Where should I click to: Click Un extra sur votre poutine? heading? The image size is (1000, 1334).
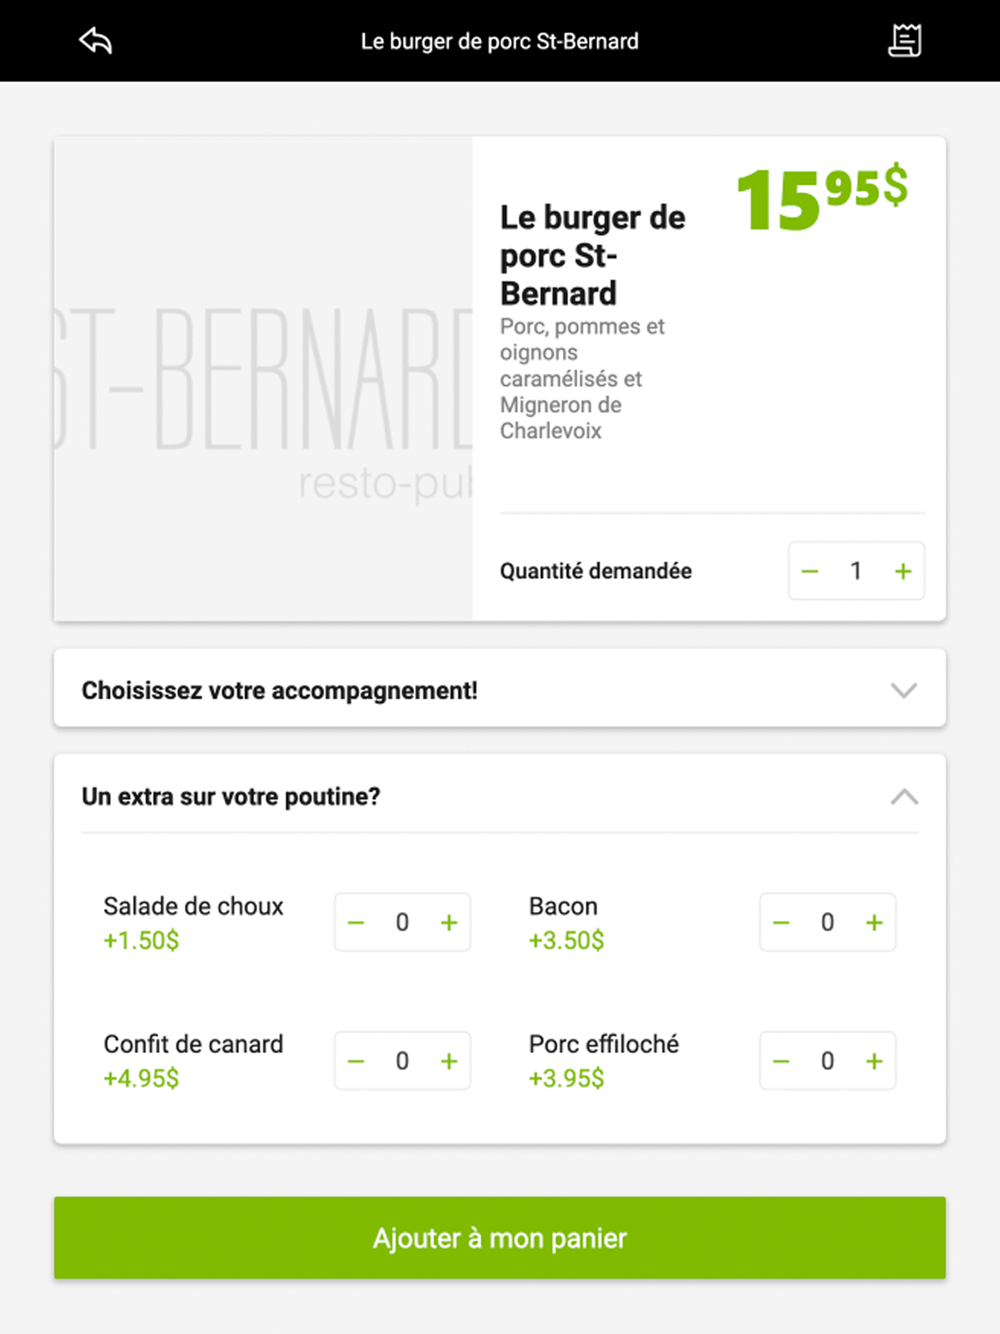[x=231, y=797]
